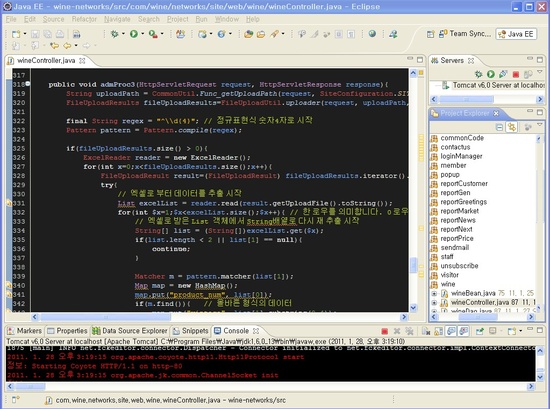Open dropdown arrow next to Run icon
The image size is (550, 409).
tap(142, 34)
